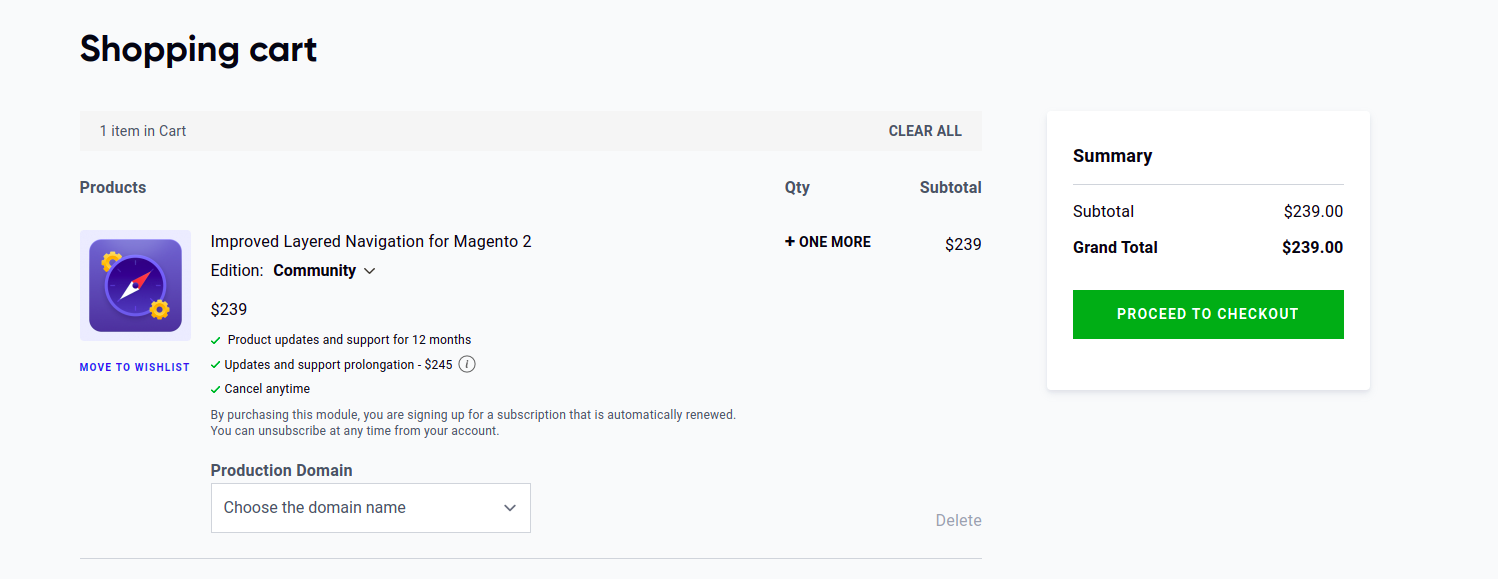Expand the Edition Community chevron
Viewport: 1498px width, 579px height.
tap(369, 271)
